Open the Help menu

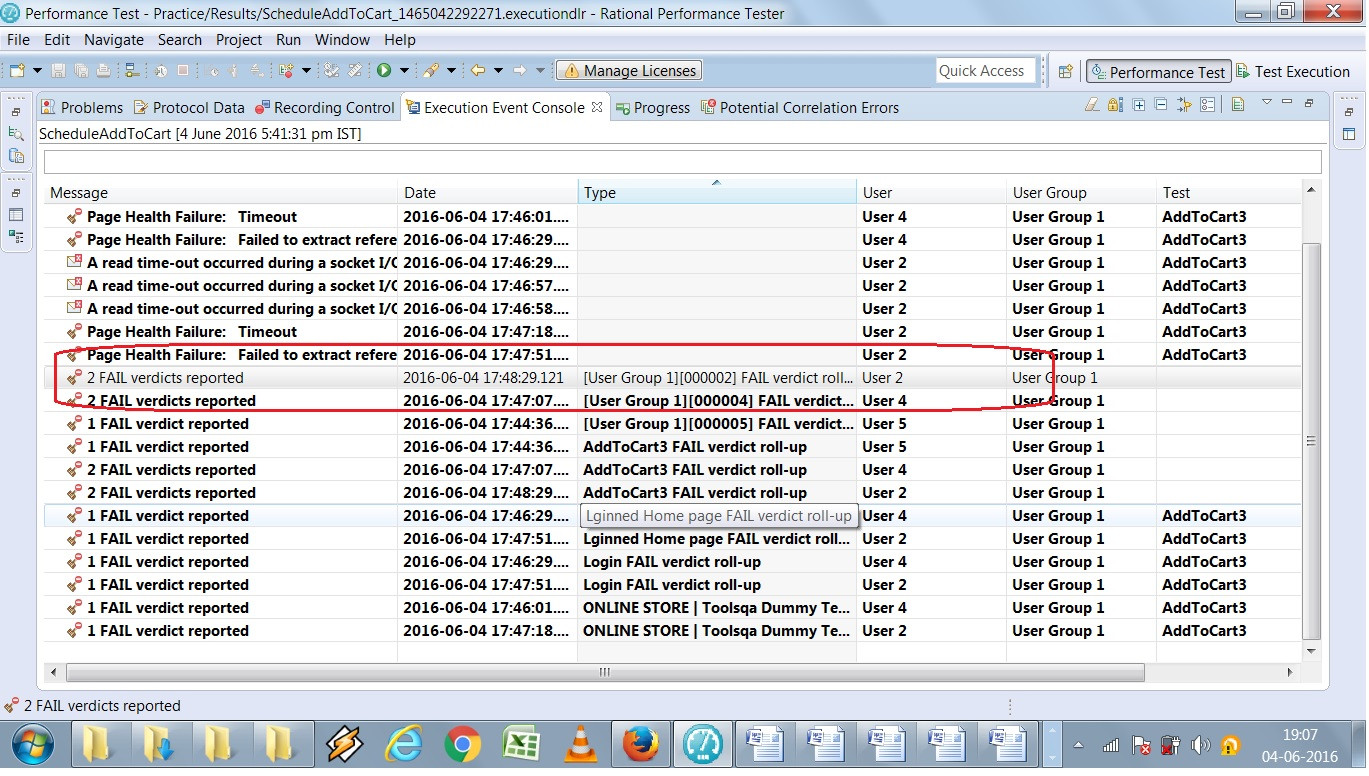click(400, 40)
